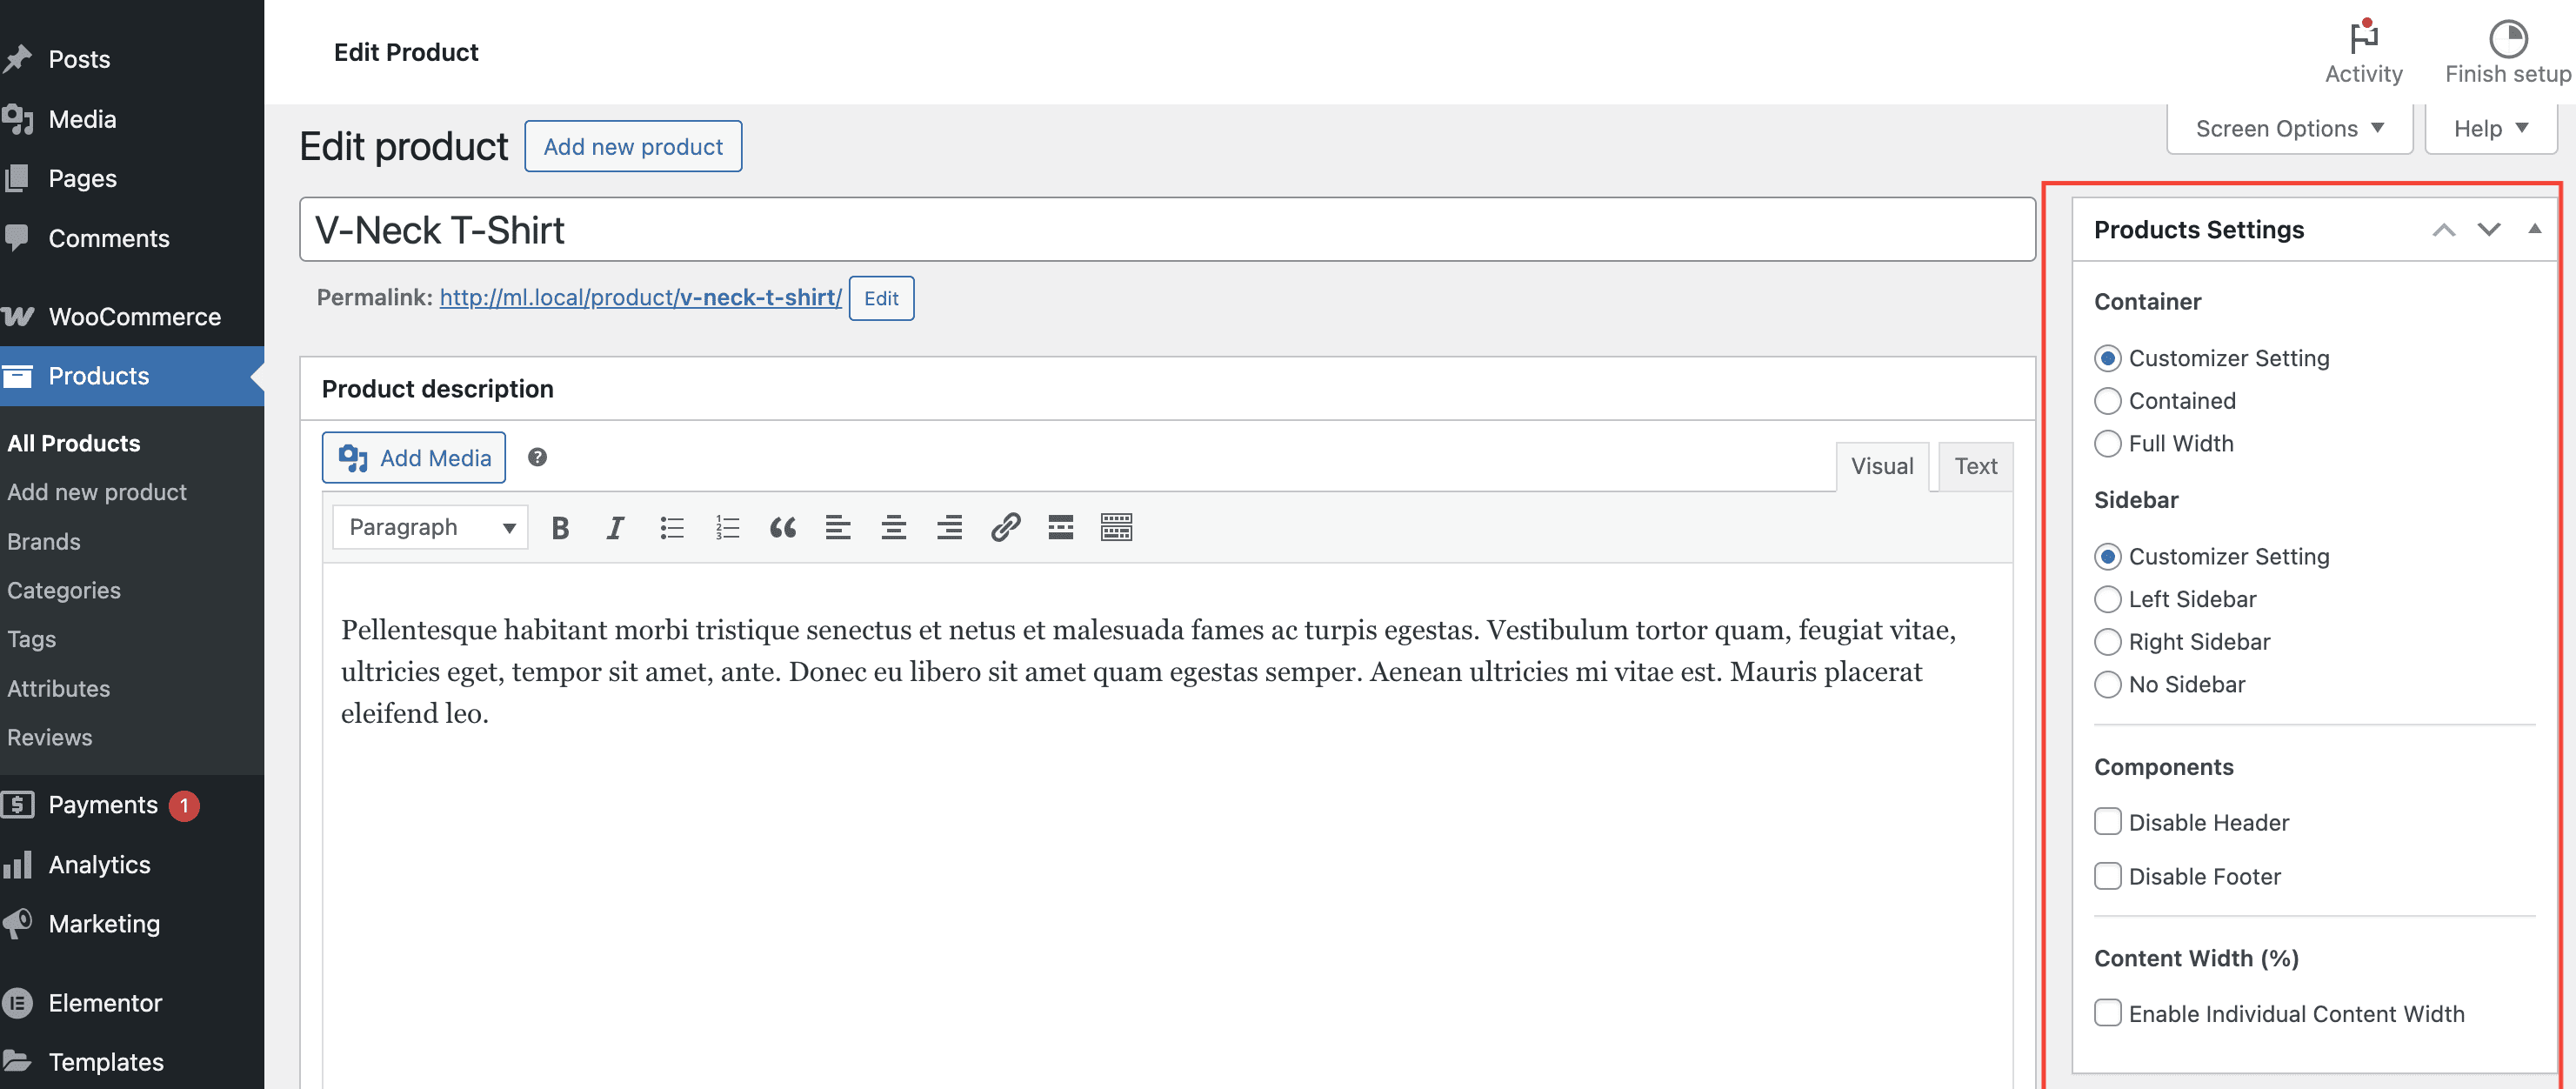2576x1089 pixels.
Task: Insert a numbered list
Action: (727, 527)
